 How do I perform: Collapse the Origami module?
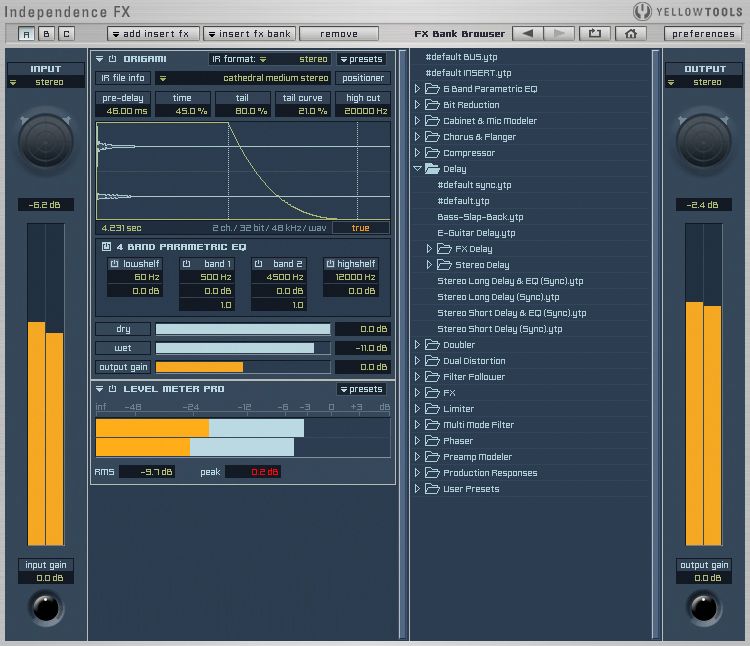99,59
